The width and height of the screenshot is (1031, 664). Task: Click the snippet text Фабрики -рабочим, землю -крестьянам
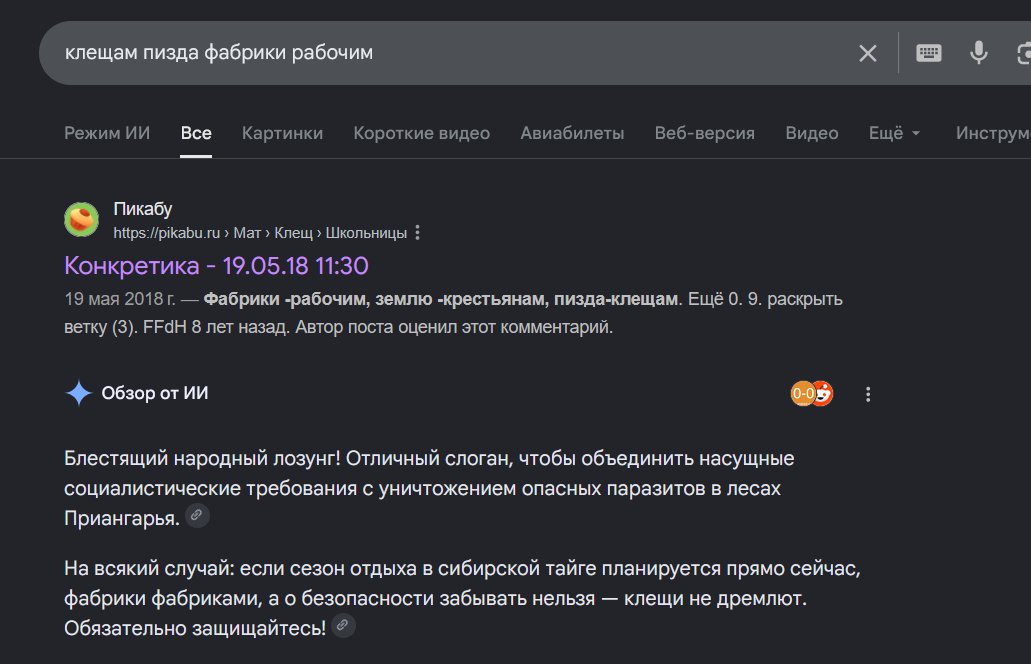tap(376, 299)
